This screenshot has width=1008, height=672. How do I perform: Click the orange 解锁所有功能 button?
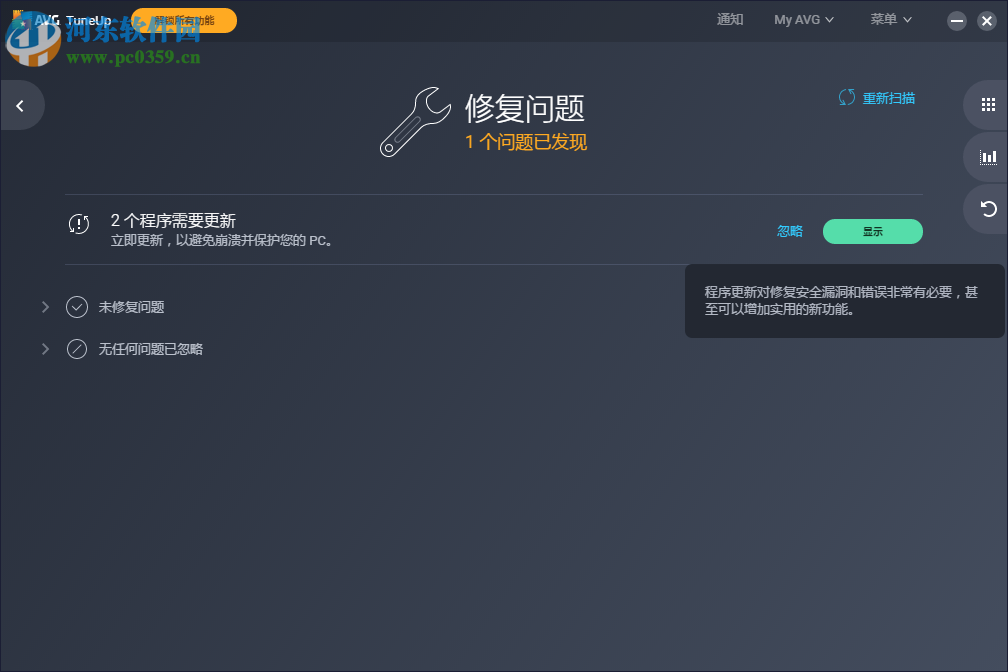tap(183, 19)
